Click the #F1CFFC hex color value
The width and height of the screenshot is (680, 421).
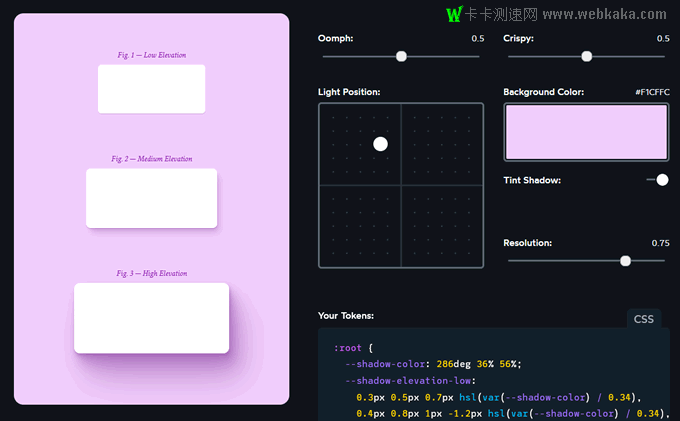pyautogui.click(x=652, y=92)
